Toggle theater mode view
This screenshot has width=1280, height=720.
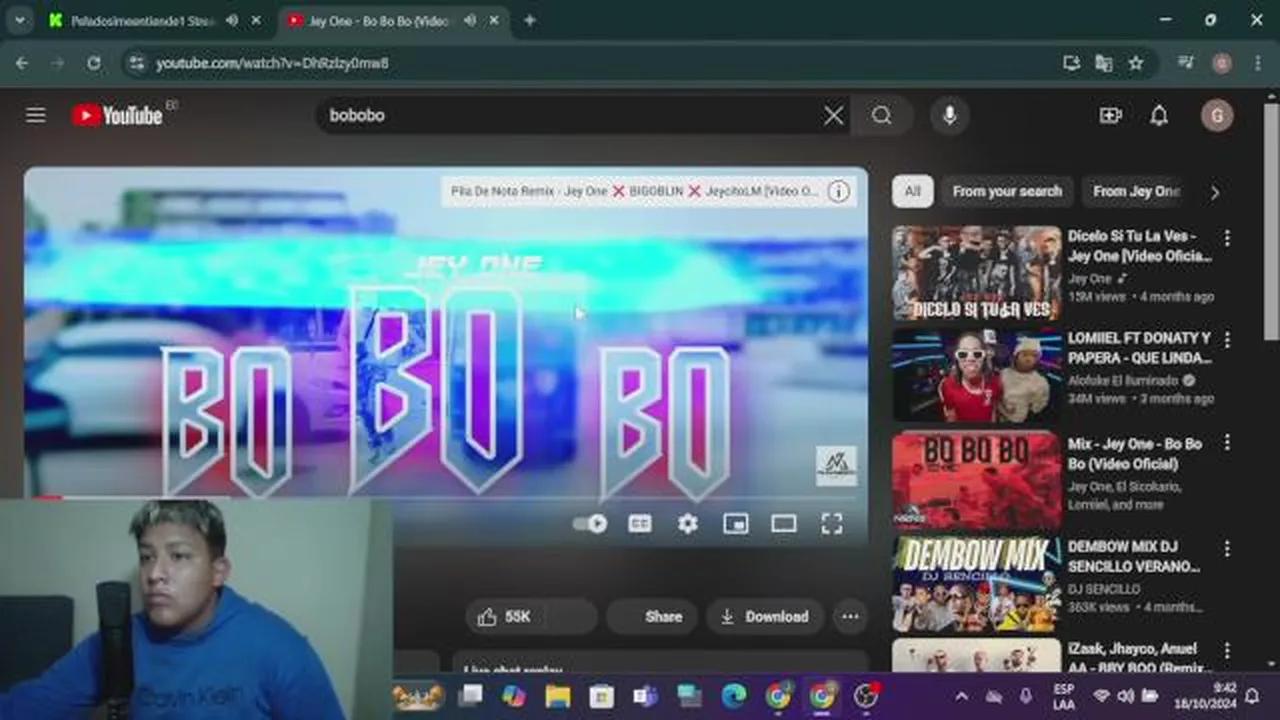[x=784, y=523]
